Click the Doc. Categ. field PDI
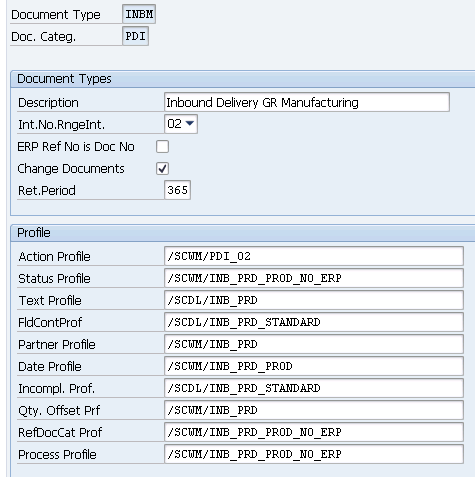Viewport: 475px width, 477px height. [135, 36]
